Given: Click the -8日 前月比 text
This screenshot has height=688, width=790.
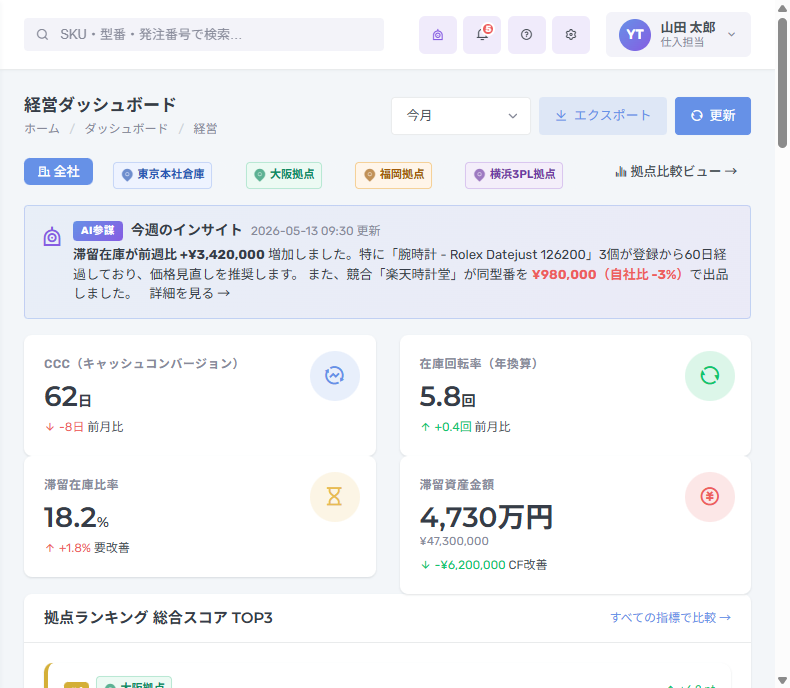Looking at the screenshot, I should 84,427.
